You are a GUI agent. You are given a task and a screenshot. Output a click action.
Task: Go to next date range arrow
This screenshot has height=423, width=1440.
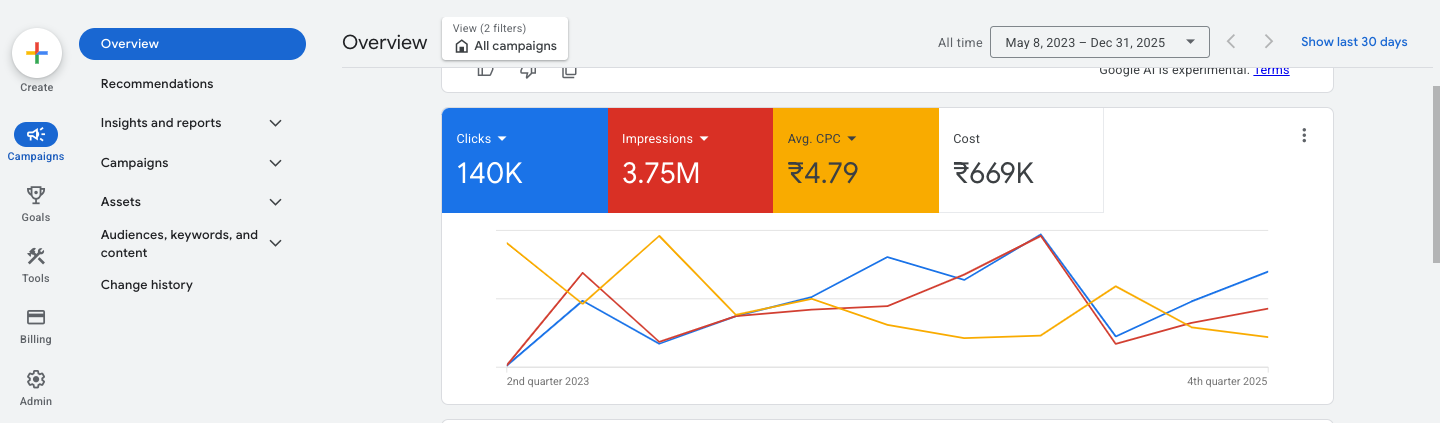click(1268, 42)
